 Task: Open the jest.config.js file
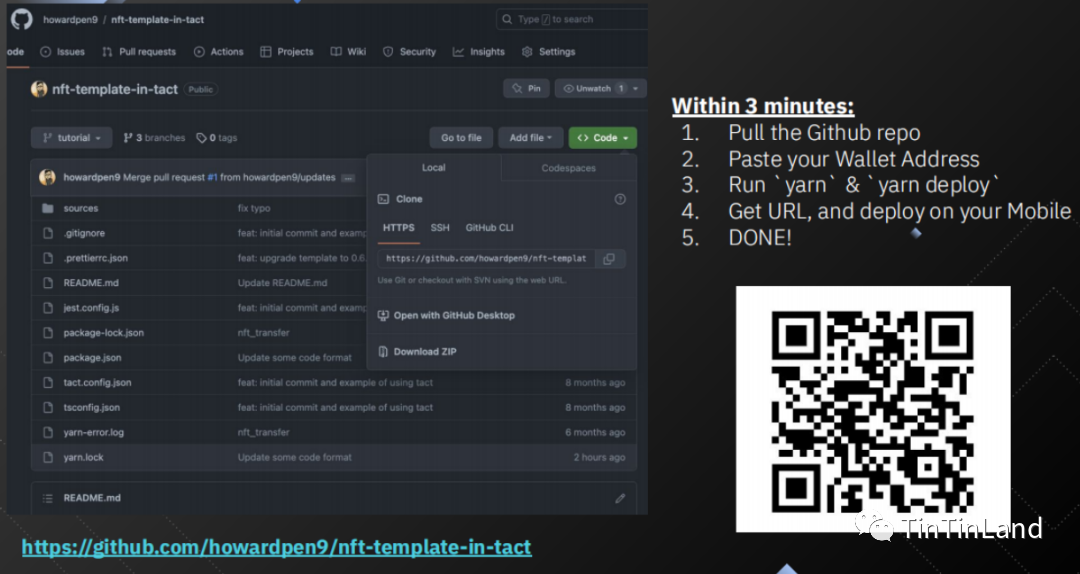(91, 307)
